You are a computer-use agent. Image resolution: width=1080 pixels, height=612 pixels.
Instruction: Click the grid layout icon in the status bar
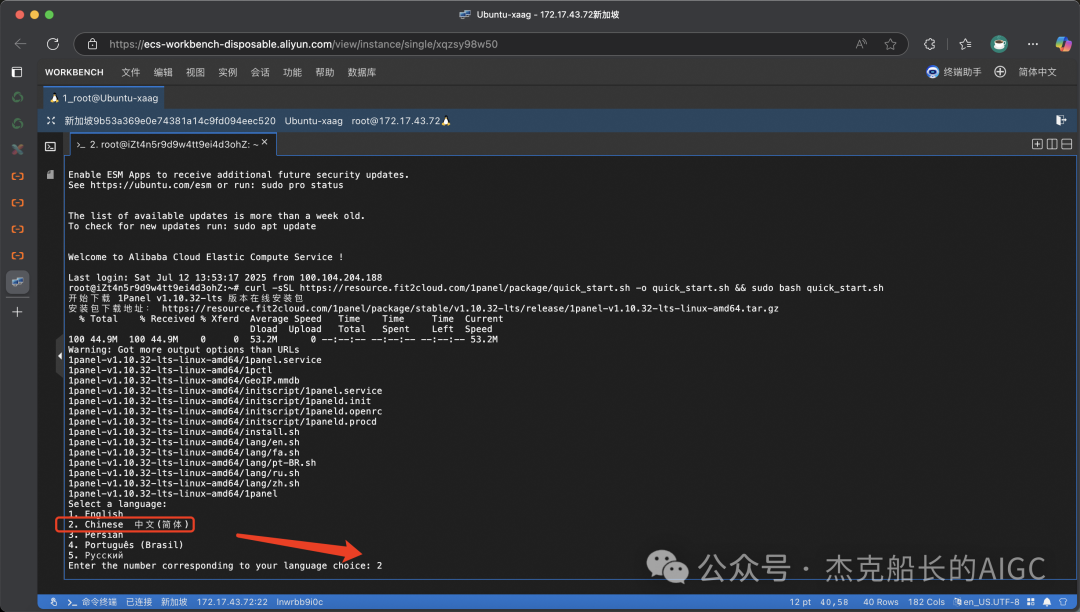[x=1030, y=602]
